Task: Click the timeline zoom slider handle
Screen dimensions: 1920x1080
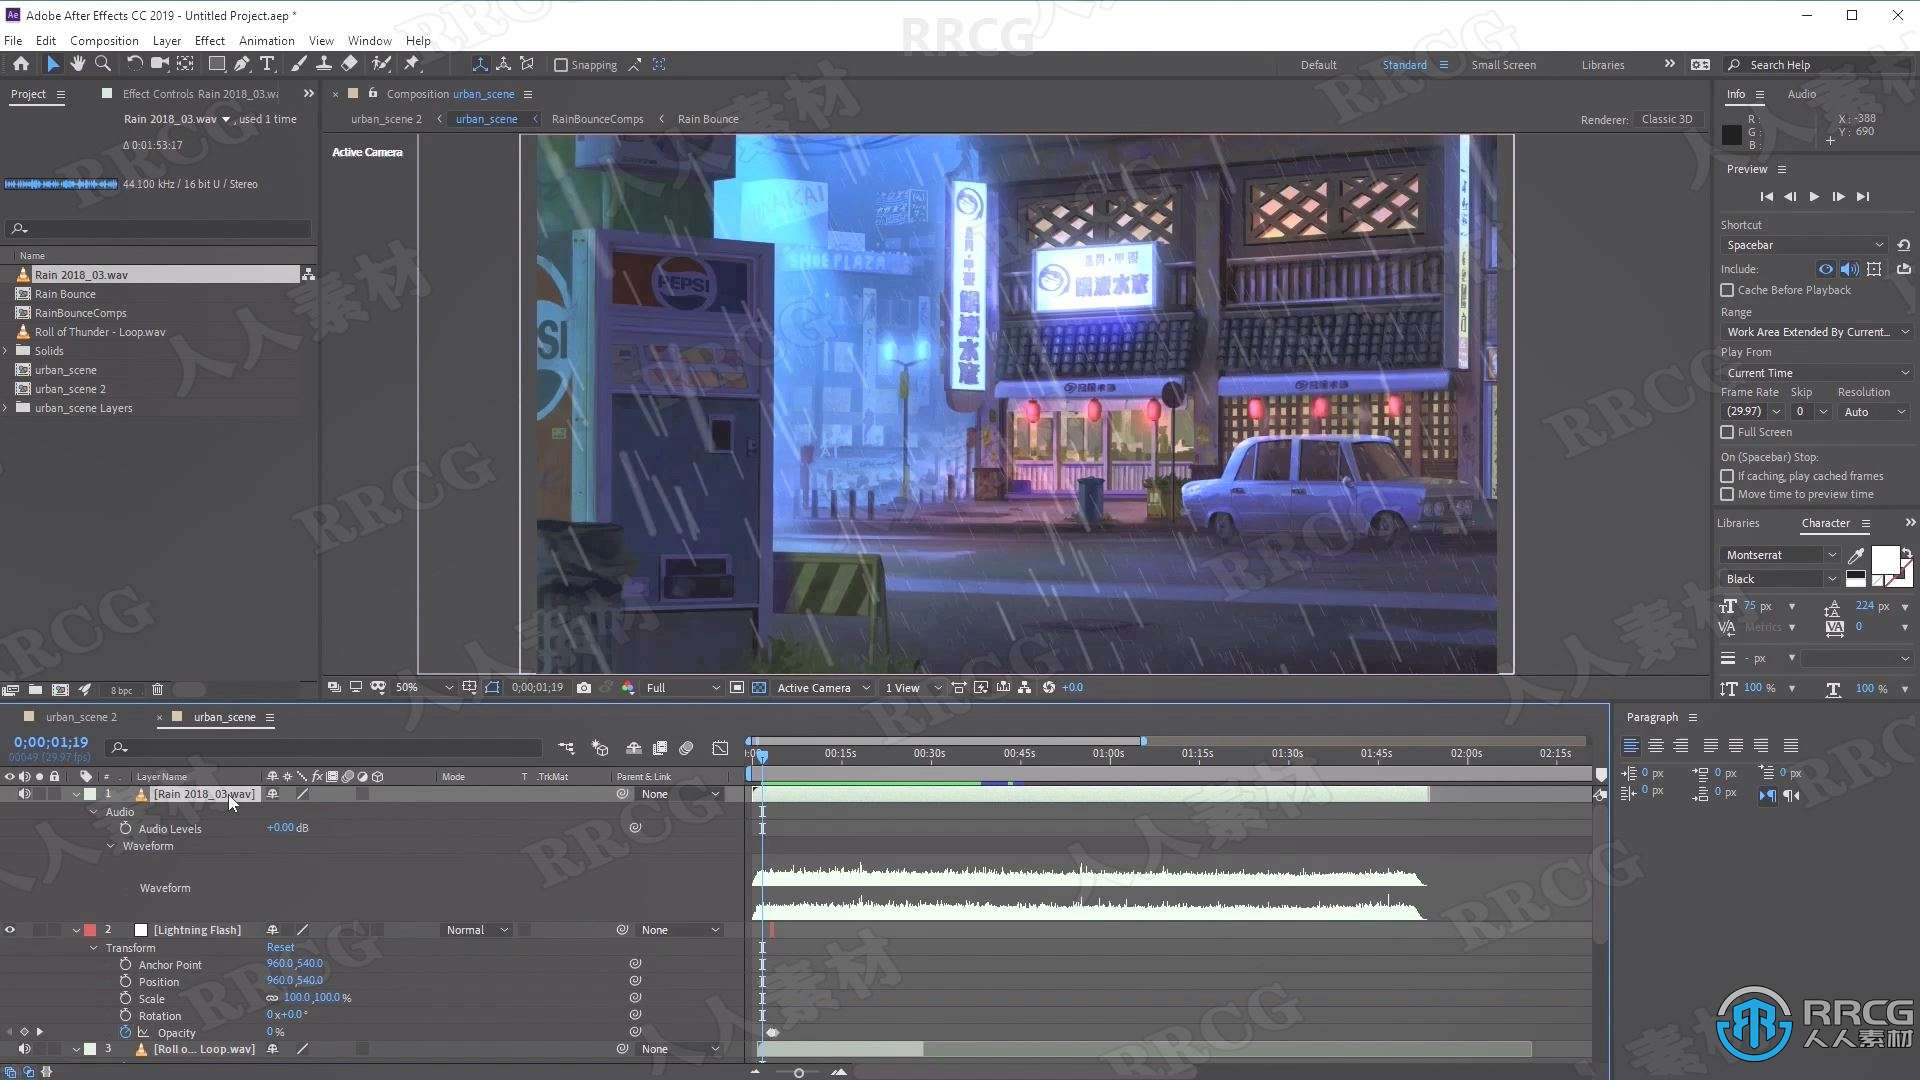Action: [x=798, y=1073]
